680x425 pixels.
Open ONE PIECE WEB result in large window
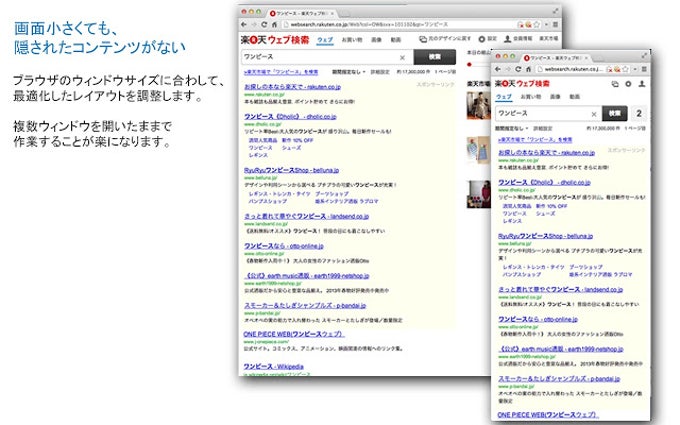coord(294,334)
